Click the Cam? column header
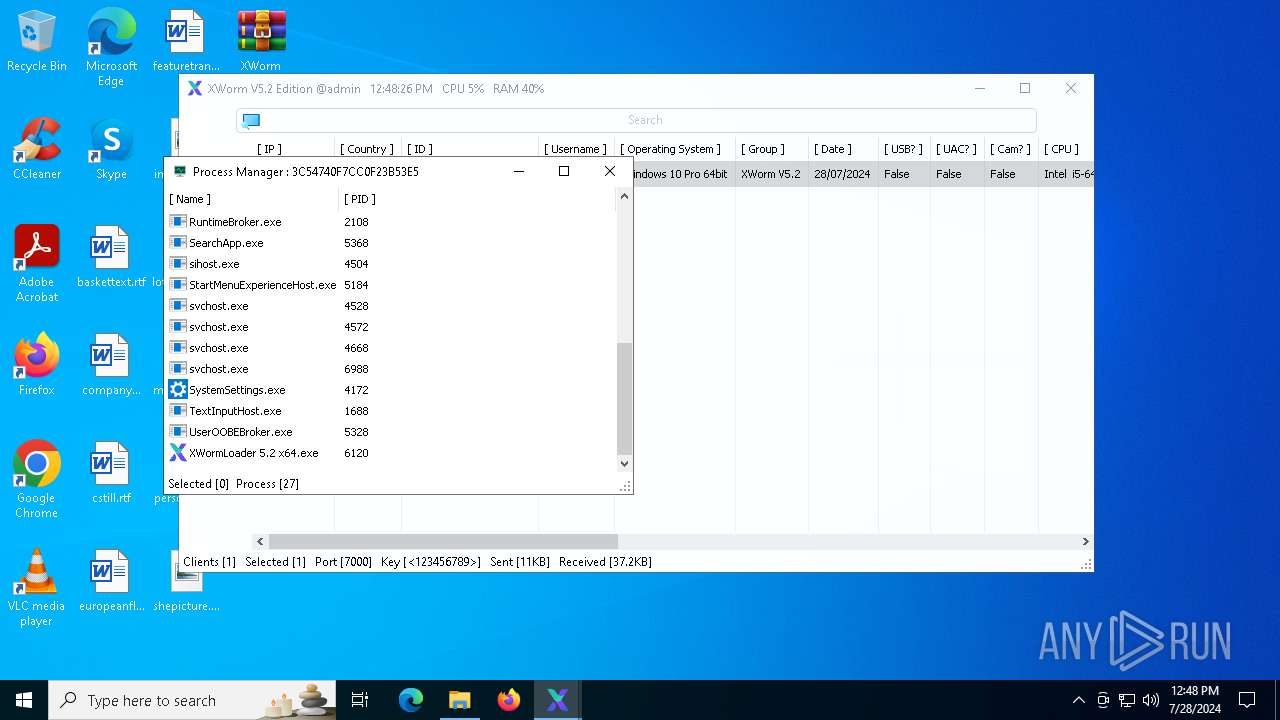 tap(1010, 149)
